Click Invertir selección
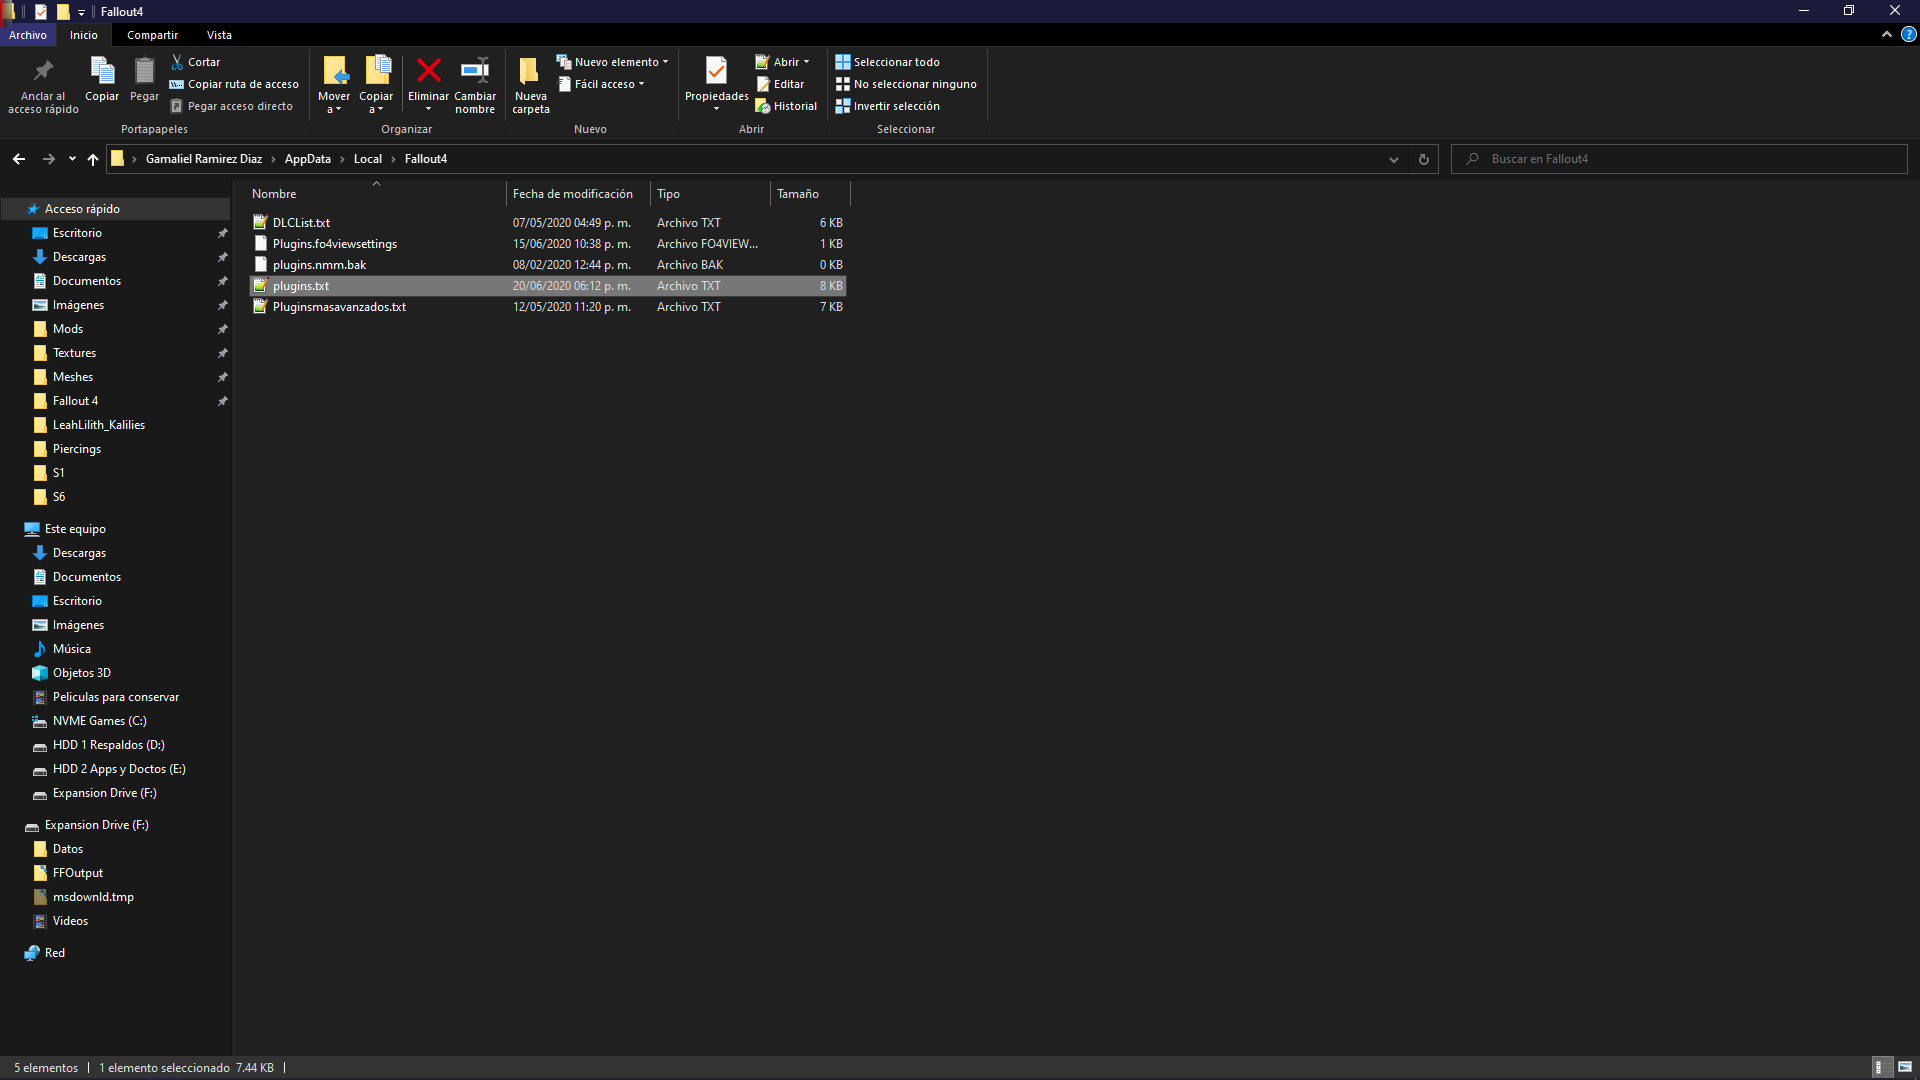Screen dimensions: 1920x1080 coord(888,106)
